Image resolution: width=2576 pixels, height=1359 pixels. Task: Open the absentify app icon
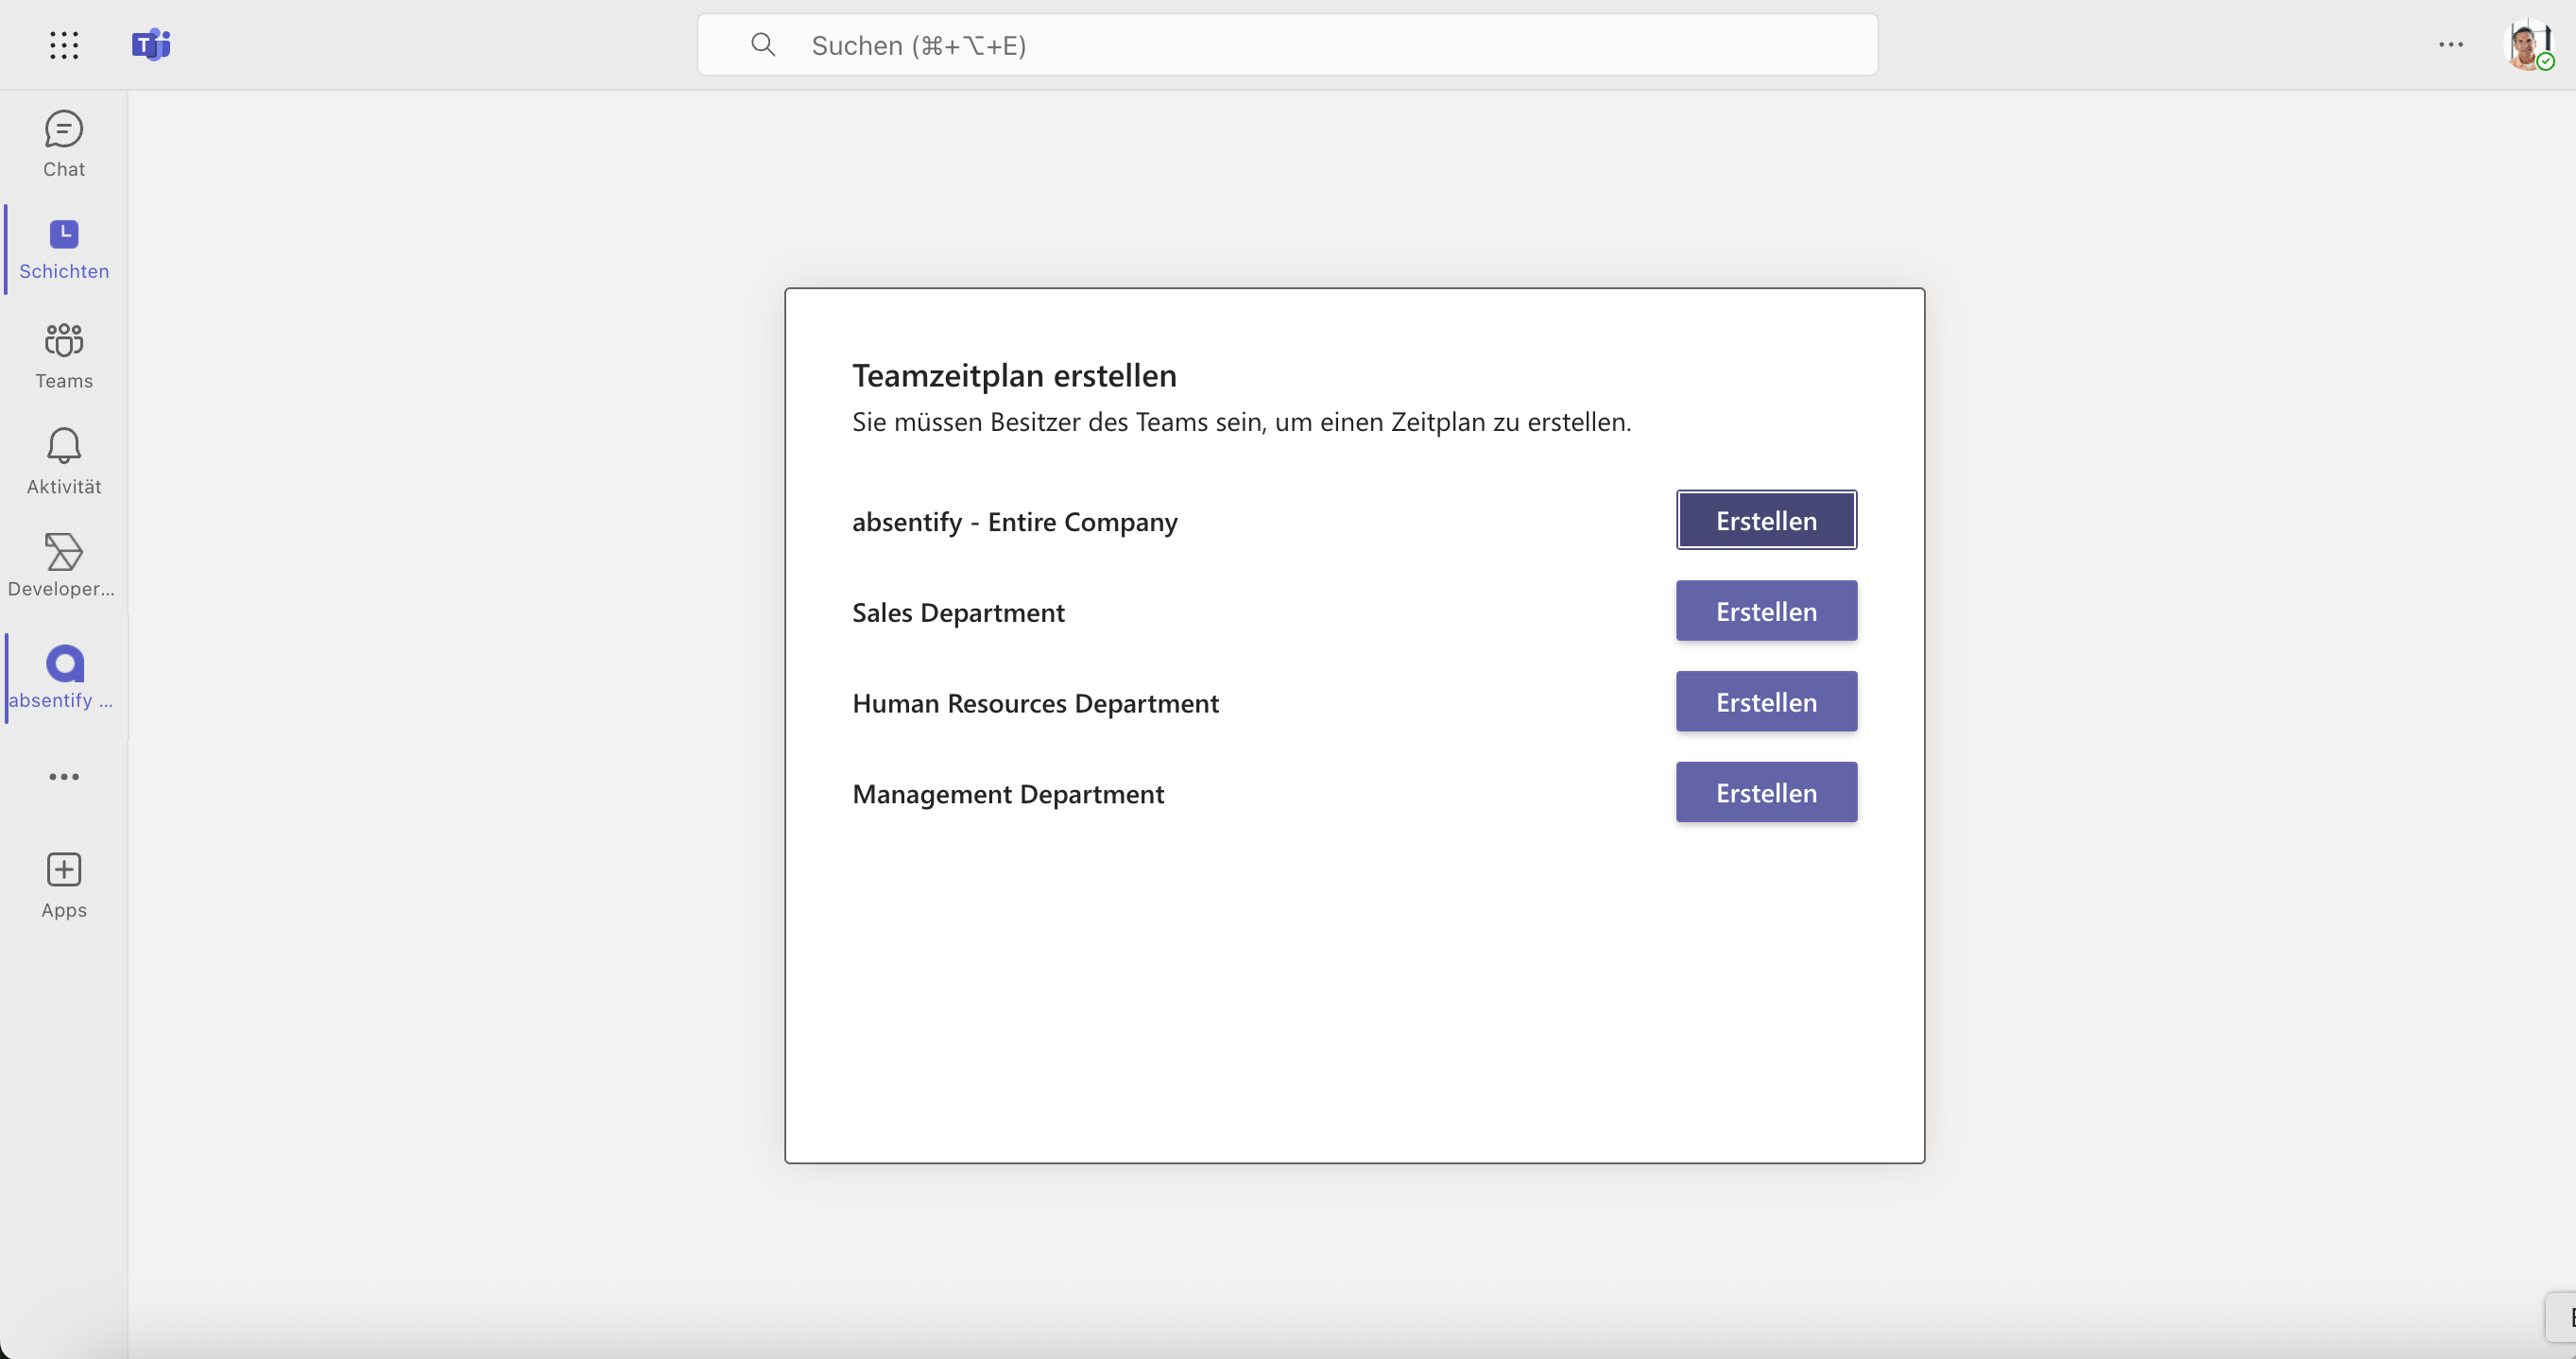click(x=65, y=663)
